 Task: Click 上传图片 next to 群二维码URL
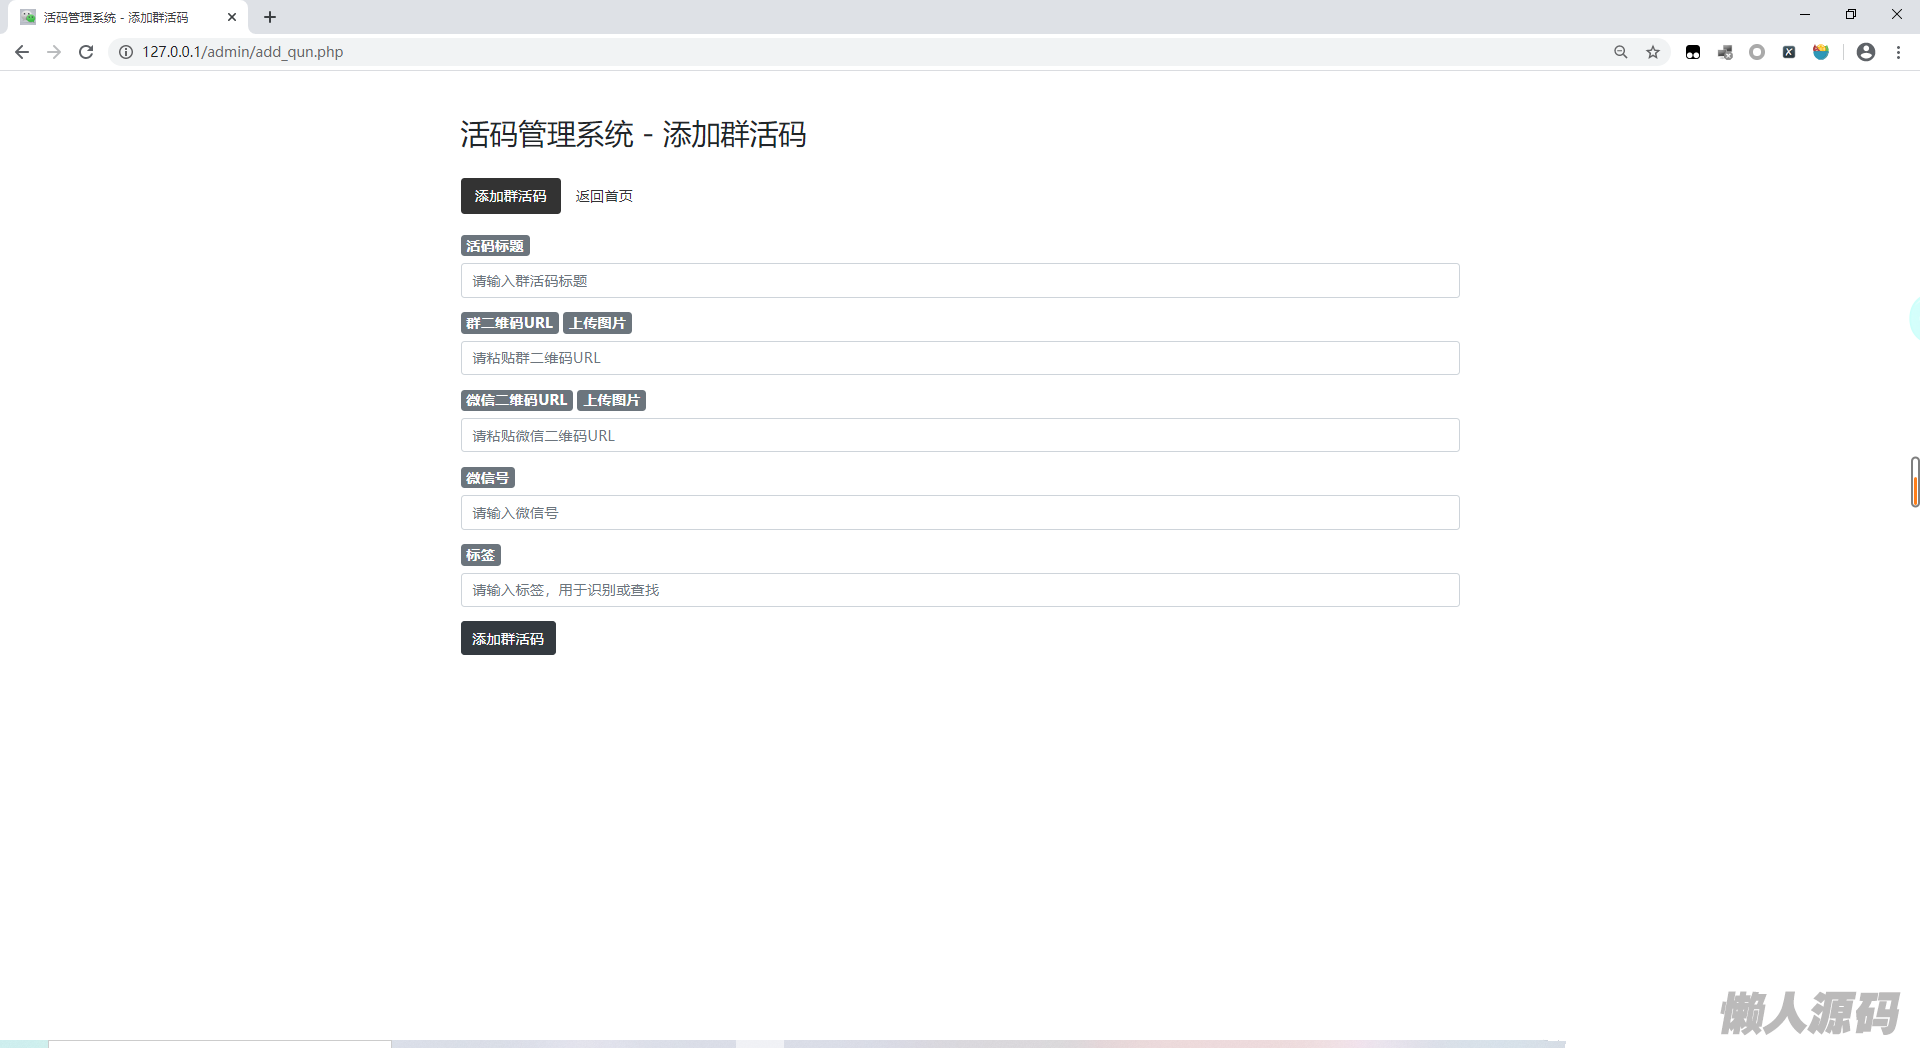tap(598, 323)
